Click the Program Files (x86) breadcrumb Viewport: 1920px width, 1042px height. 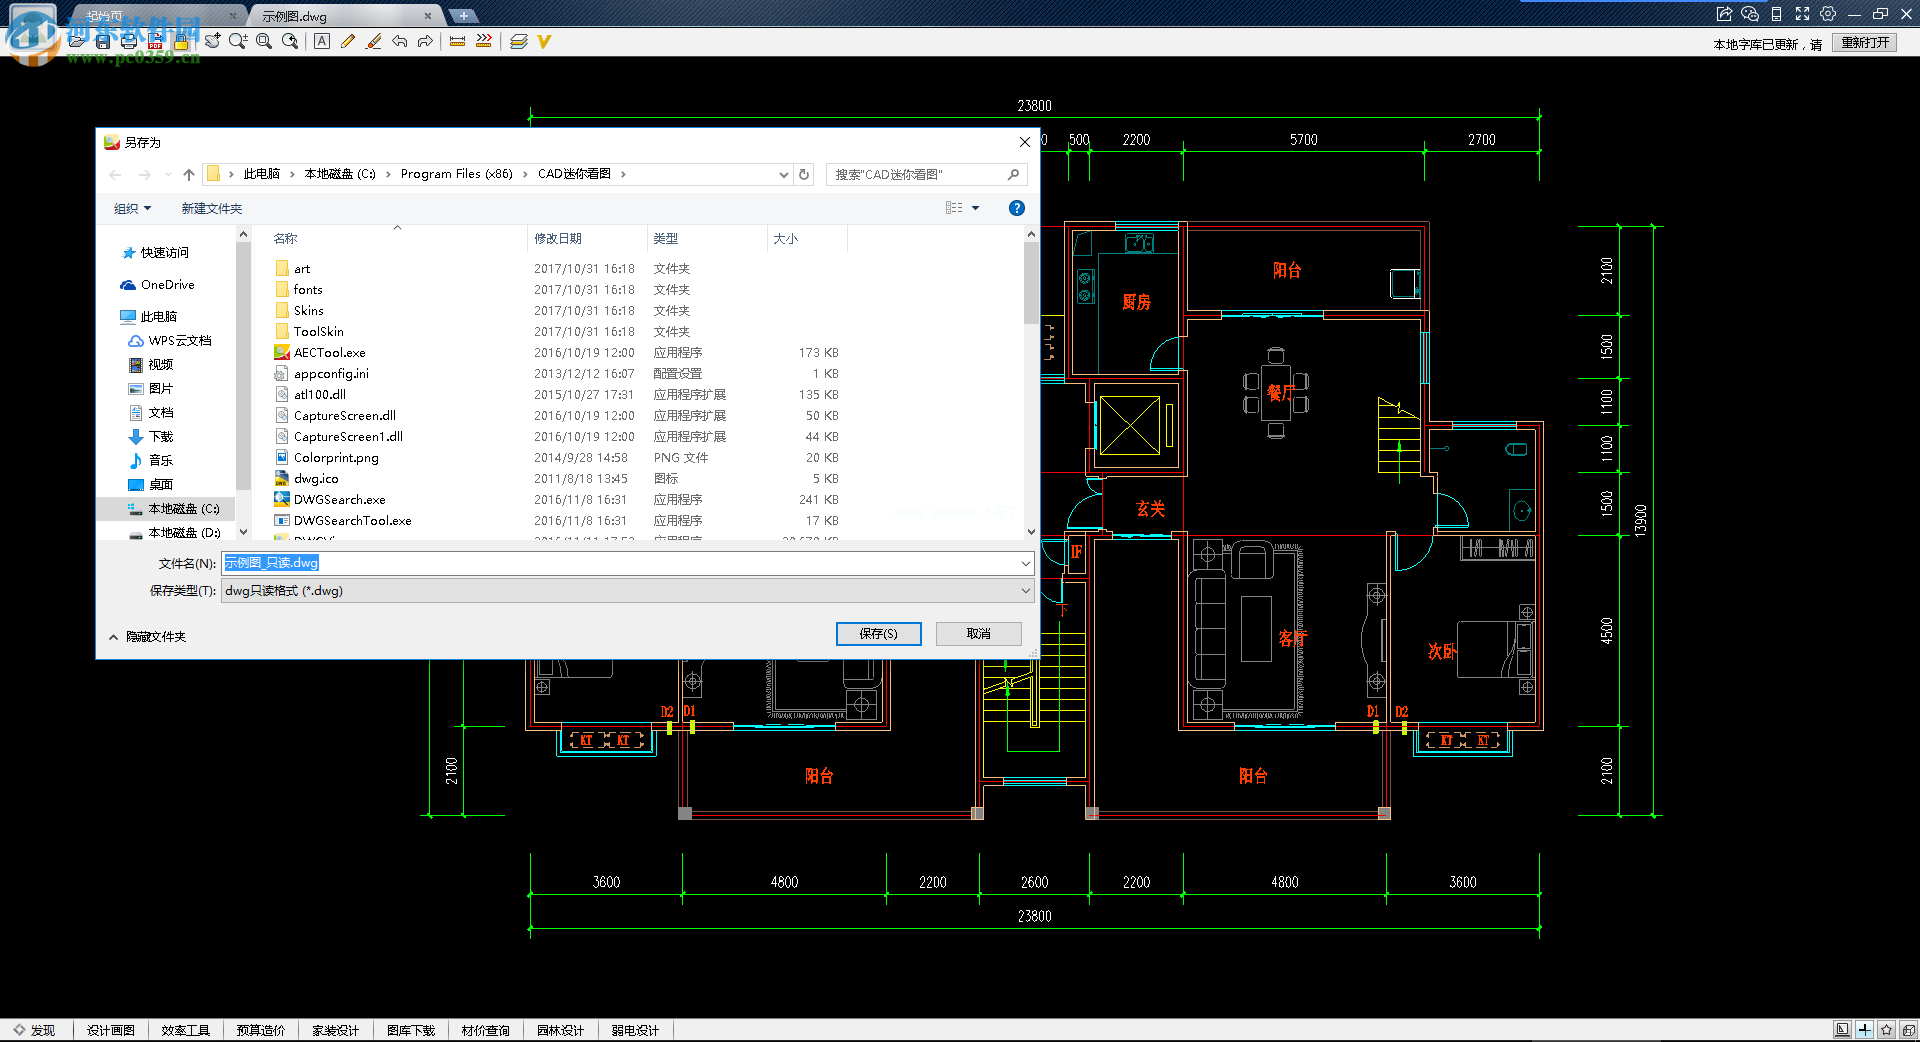(456, 174)
